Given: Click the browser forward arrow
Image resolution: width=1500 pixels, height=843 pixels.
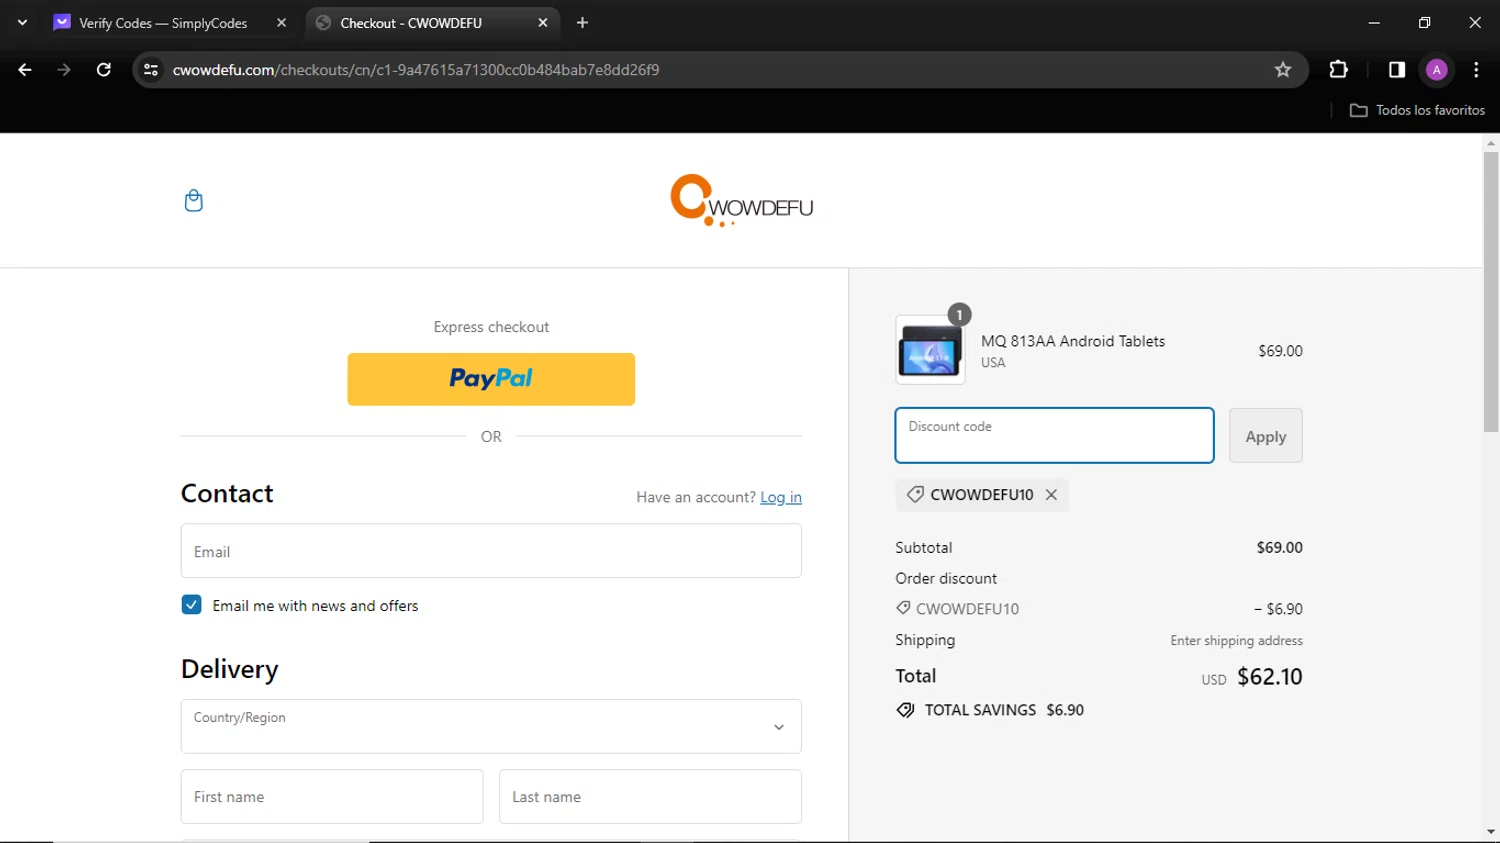Looking at the screenshot, I should 64,70.
